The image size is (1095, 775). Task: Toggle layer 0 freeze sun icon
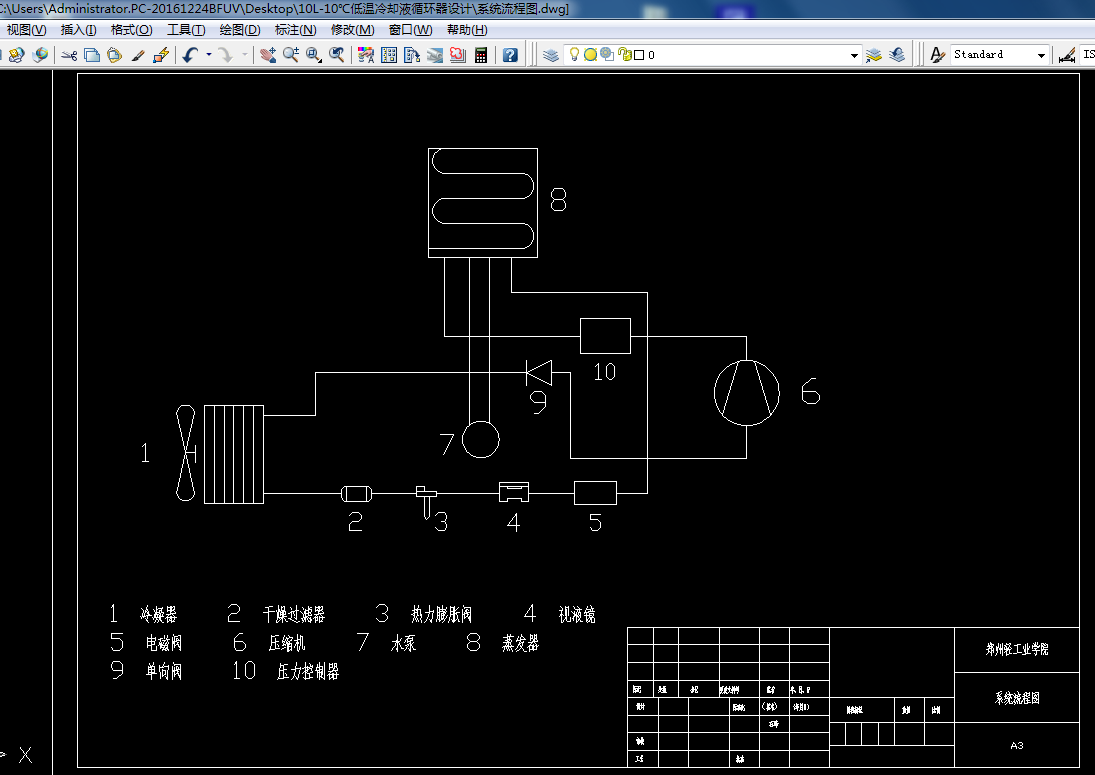(x=590, y=54)
